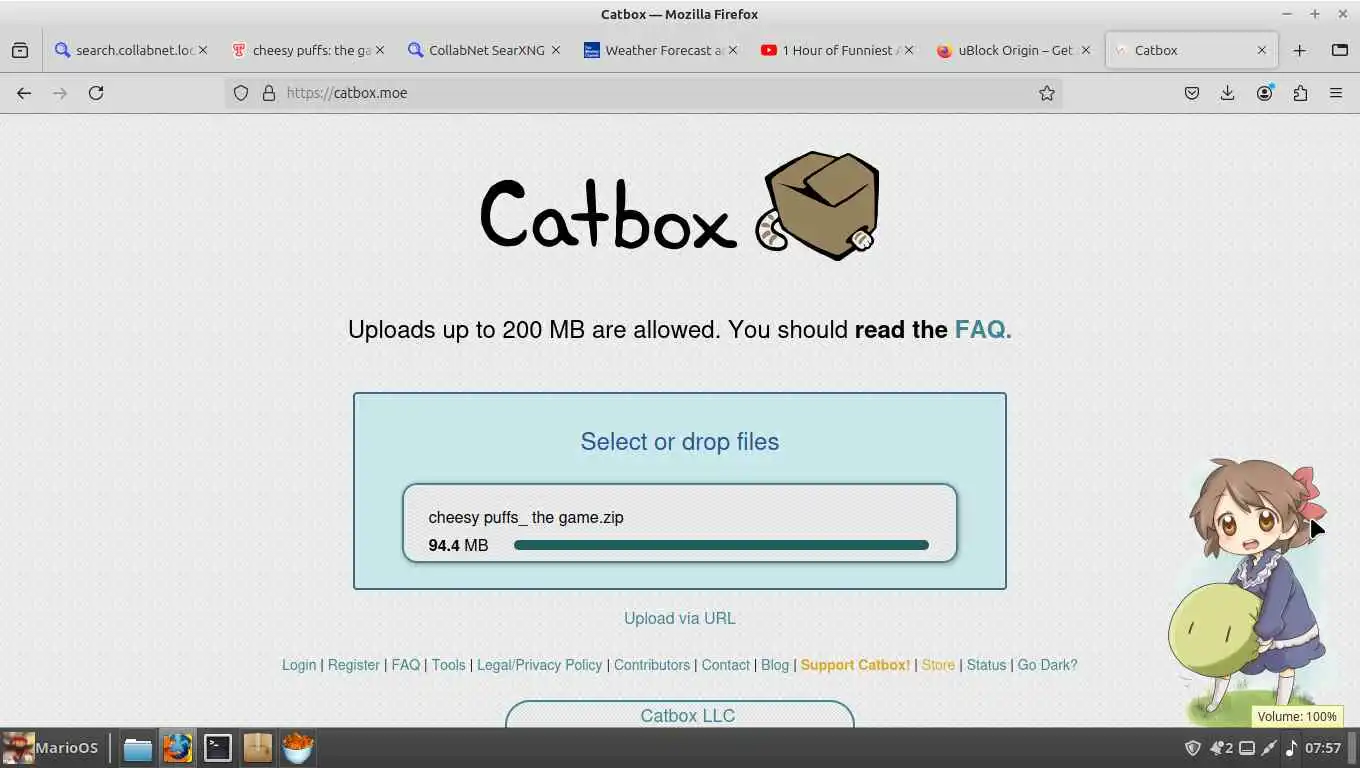The image size is (1360, 768).
Task: Click display tray icon
Action: coord(1247,748)
